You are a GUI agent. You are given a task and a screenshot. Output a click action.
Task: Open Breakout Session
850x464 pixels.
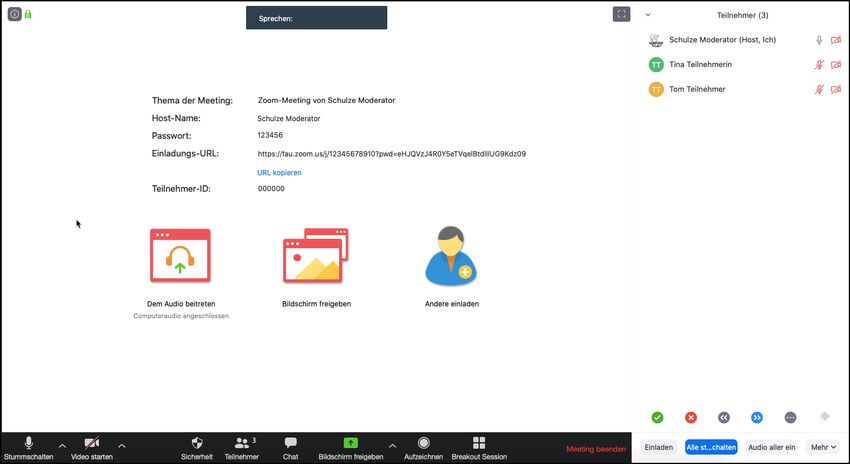tap(479, 443)
